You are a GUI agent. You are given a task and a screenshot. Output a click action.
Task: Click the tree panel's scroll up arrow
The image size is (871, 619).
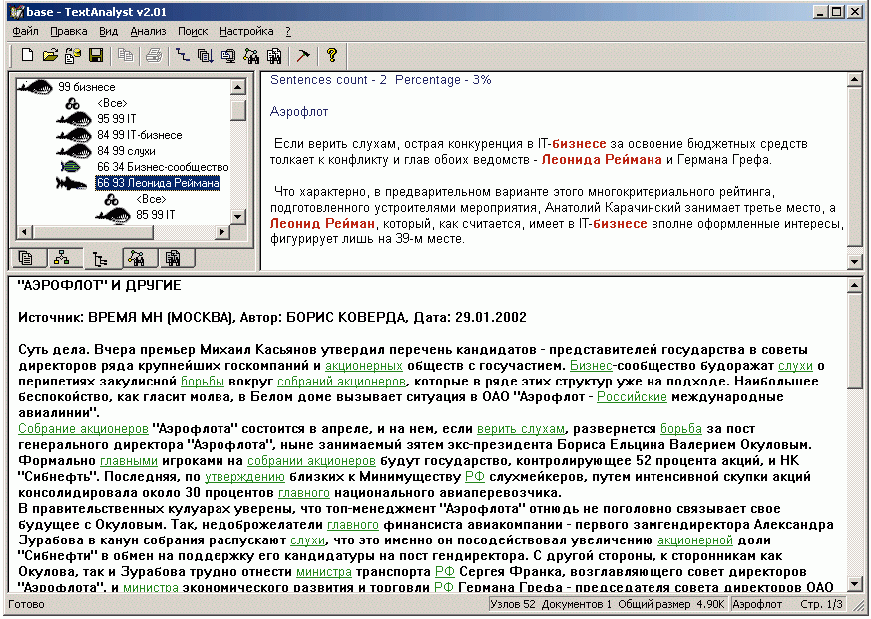click(238, 87)
